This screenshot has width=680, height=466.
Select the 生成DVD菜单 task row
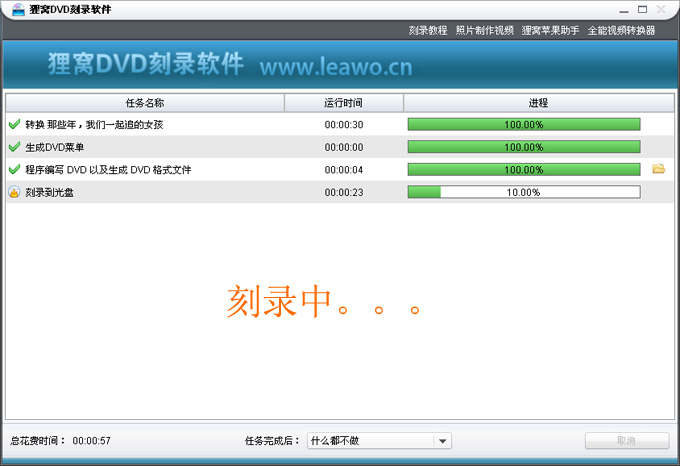(x=340, y=147)
